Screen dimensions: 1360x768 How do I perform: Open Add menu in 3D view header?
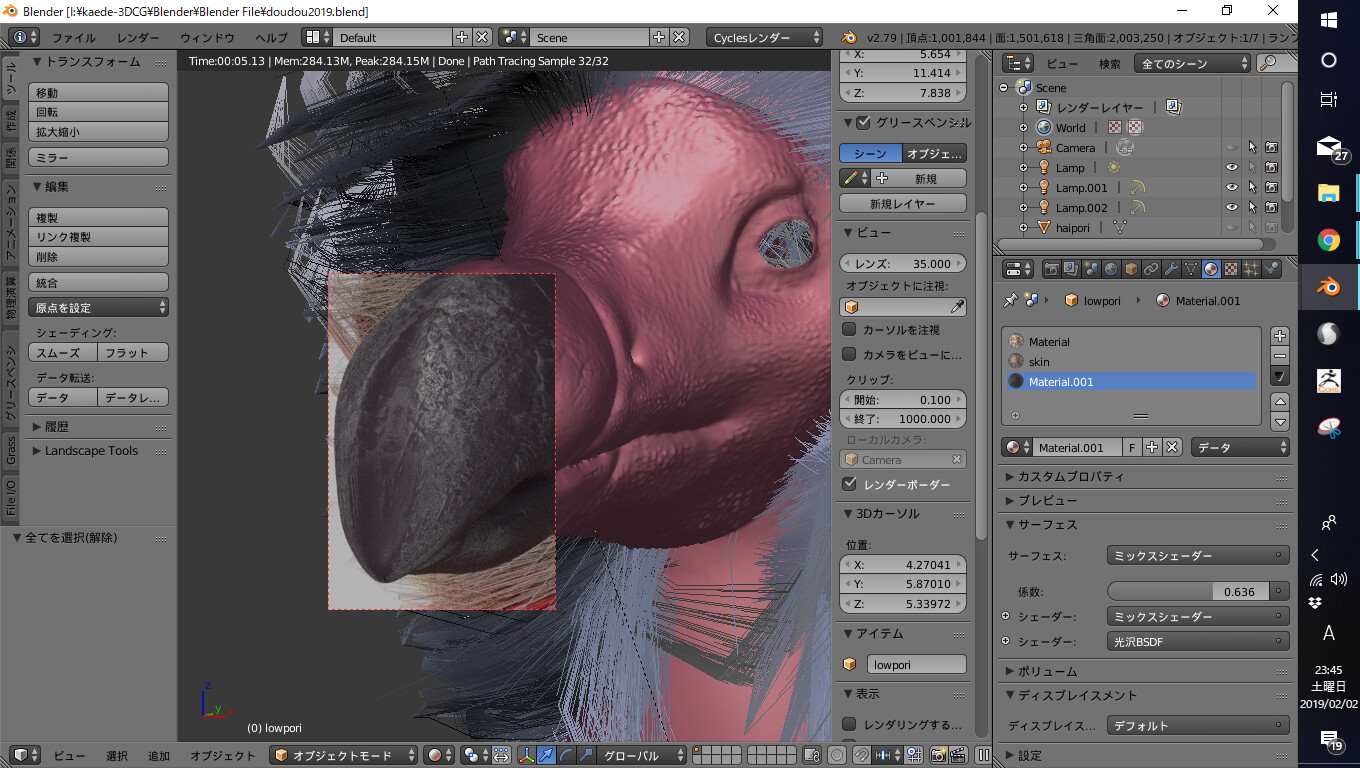click(x=159, y=756)
